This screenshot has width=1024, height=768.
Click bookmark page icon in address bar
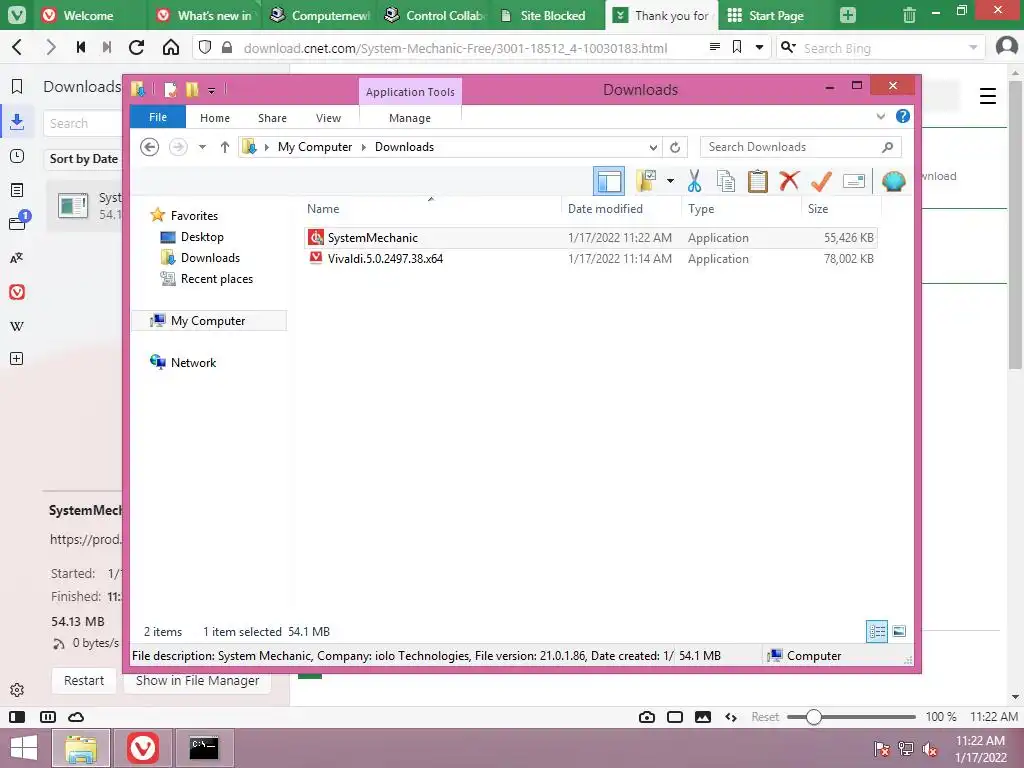[x=737, y=47]
